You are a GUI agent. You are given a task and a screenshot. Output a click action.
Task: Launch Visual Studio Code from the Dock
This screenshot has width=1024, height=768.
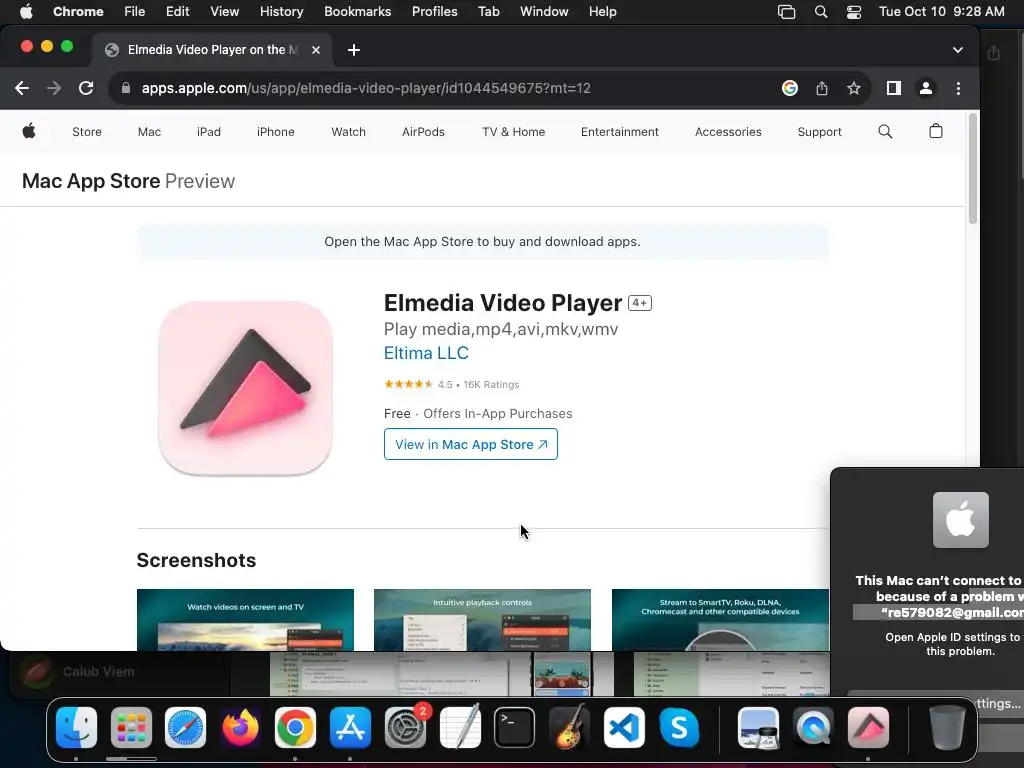624,728
